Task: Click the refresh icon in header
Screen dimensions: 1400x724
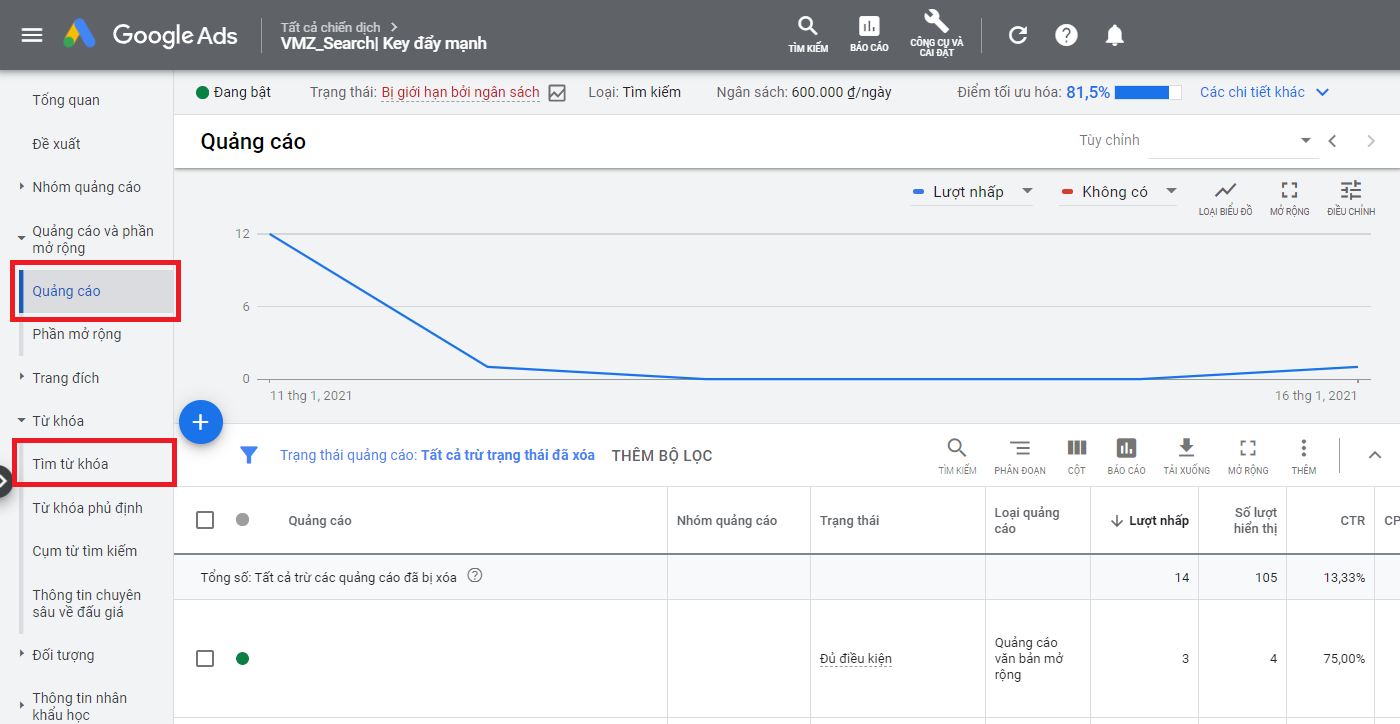Action: [1018, 35]
